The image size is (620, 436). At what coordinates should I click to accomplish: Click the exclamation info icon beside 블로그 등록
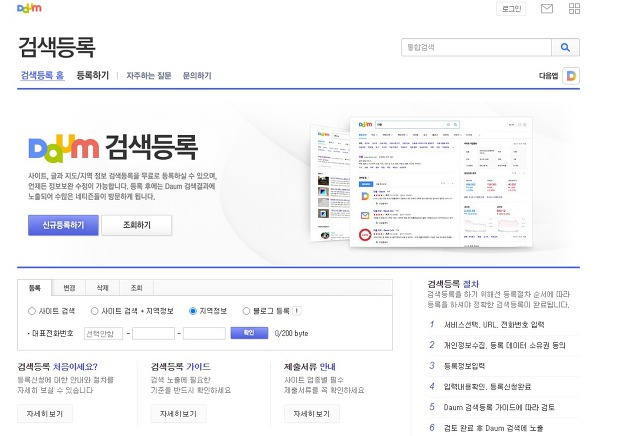point(297,311)
